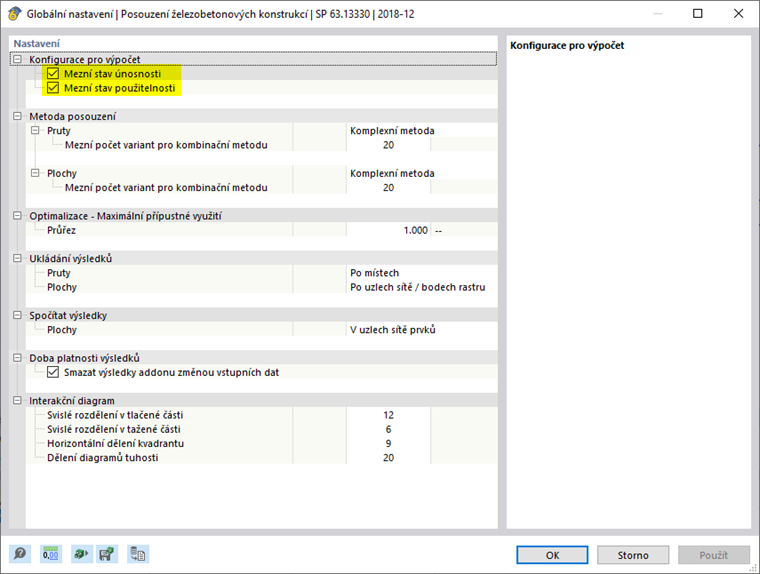The image size is (760, 574).
Task: Click the OK button
Action: click(x=552, y=555)
